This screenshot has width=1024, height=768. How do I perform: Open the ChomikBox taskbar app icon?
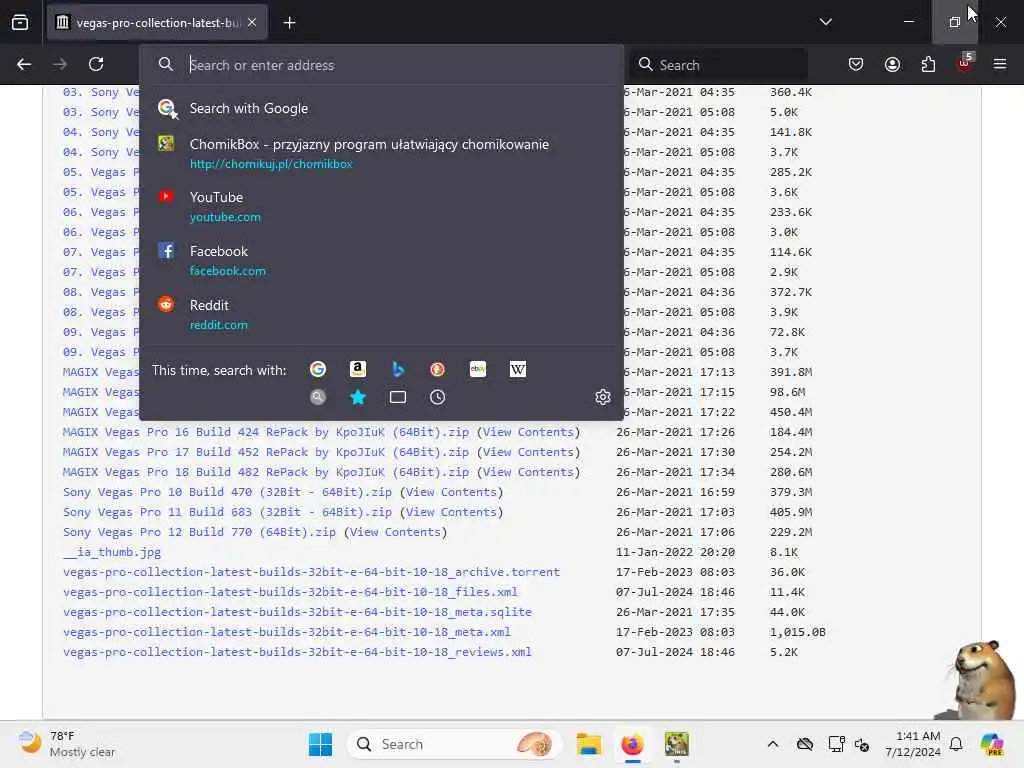click(x=677, y=744)
